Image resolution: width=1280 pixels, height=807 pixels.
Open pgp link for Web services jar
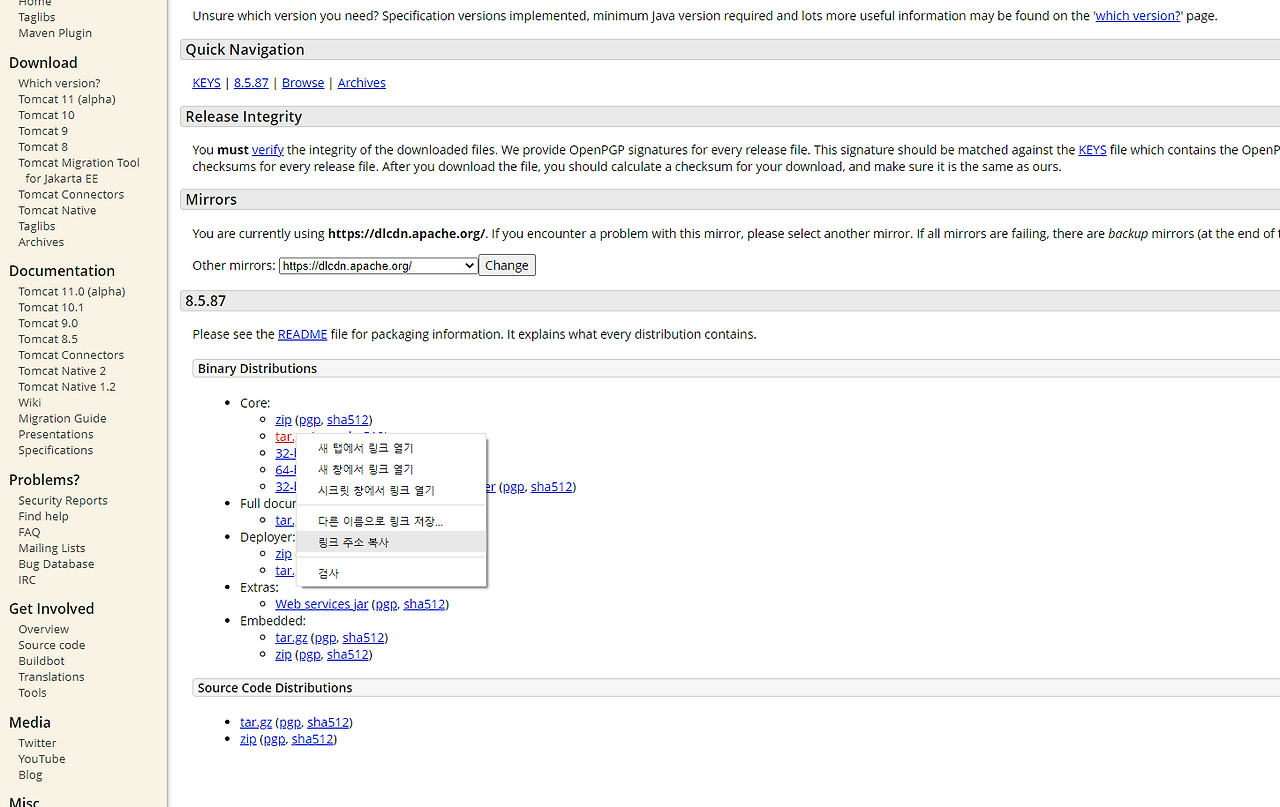[387, 604]
